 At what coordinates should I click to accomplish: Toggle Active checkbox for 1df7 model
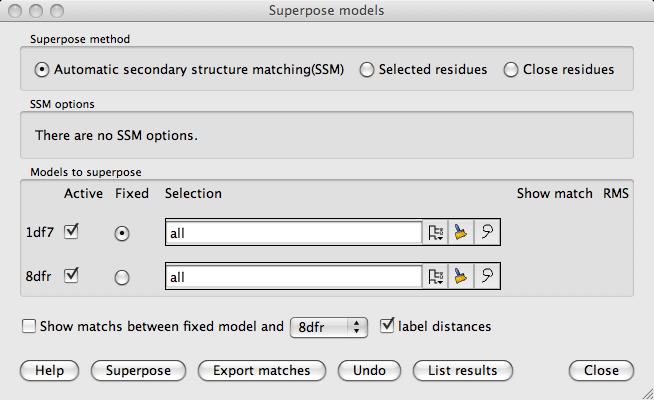click(x=71, y=232)
